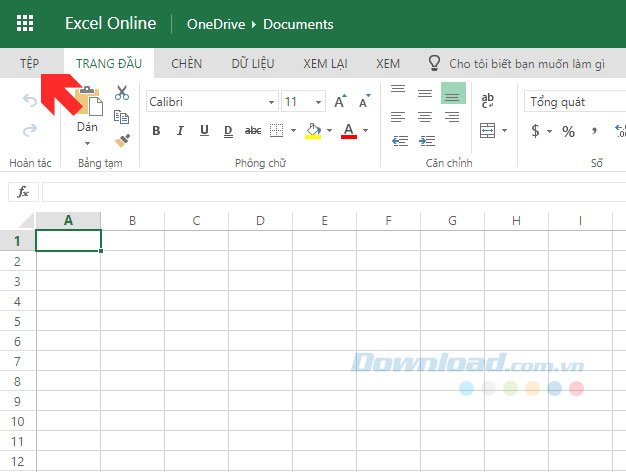Viewport: 626px width, 472px height.
Task: Click the Tell Me search box
Action: [x=527, y=63]
